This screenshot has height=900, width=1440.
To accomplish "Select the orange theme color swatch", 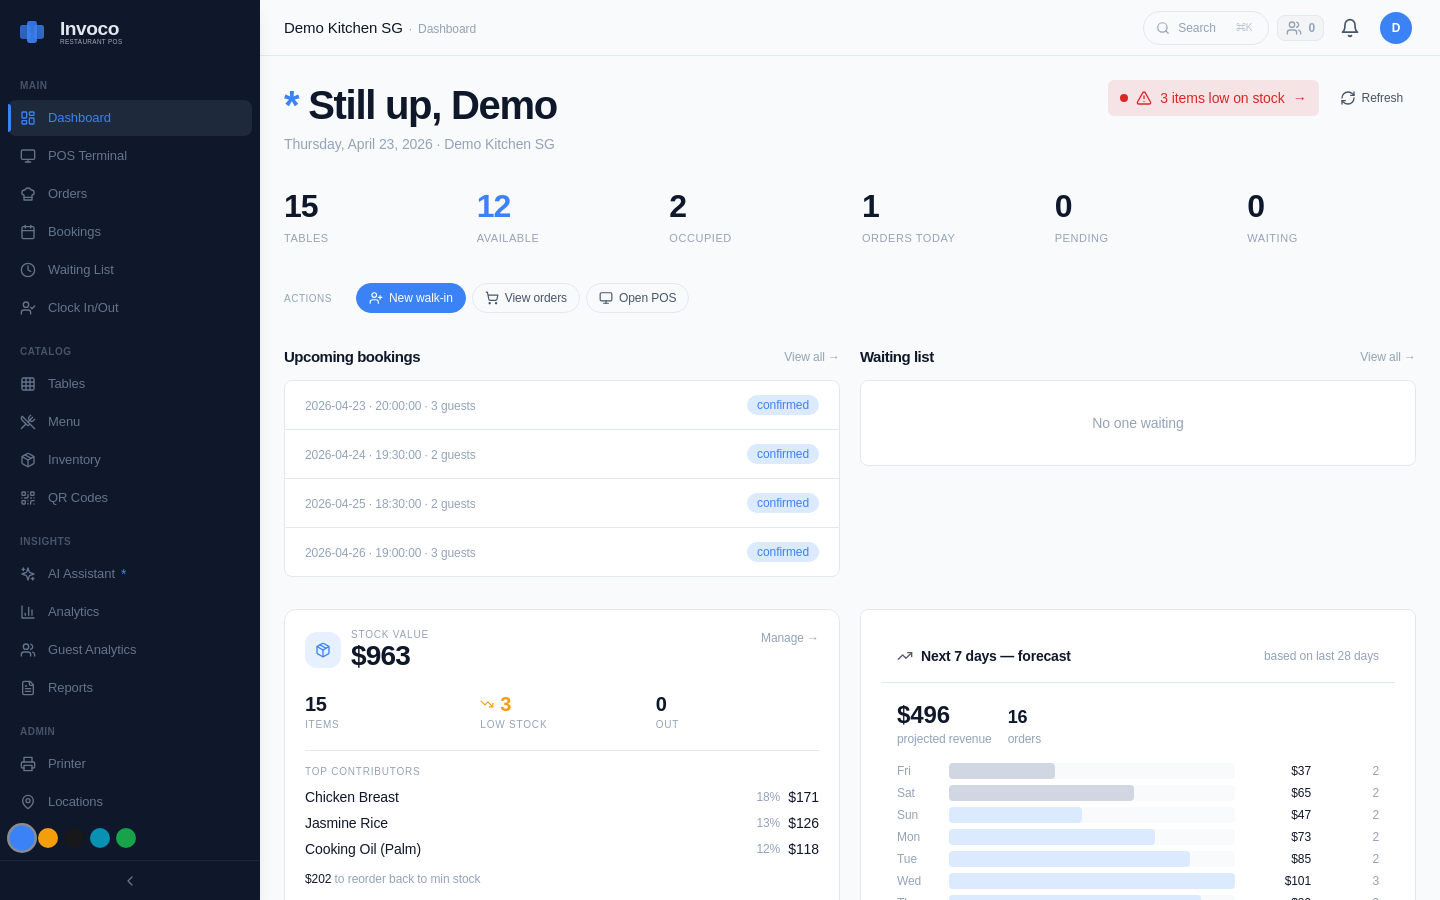I will [48, 838].
